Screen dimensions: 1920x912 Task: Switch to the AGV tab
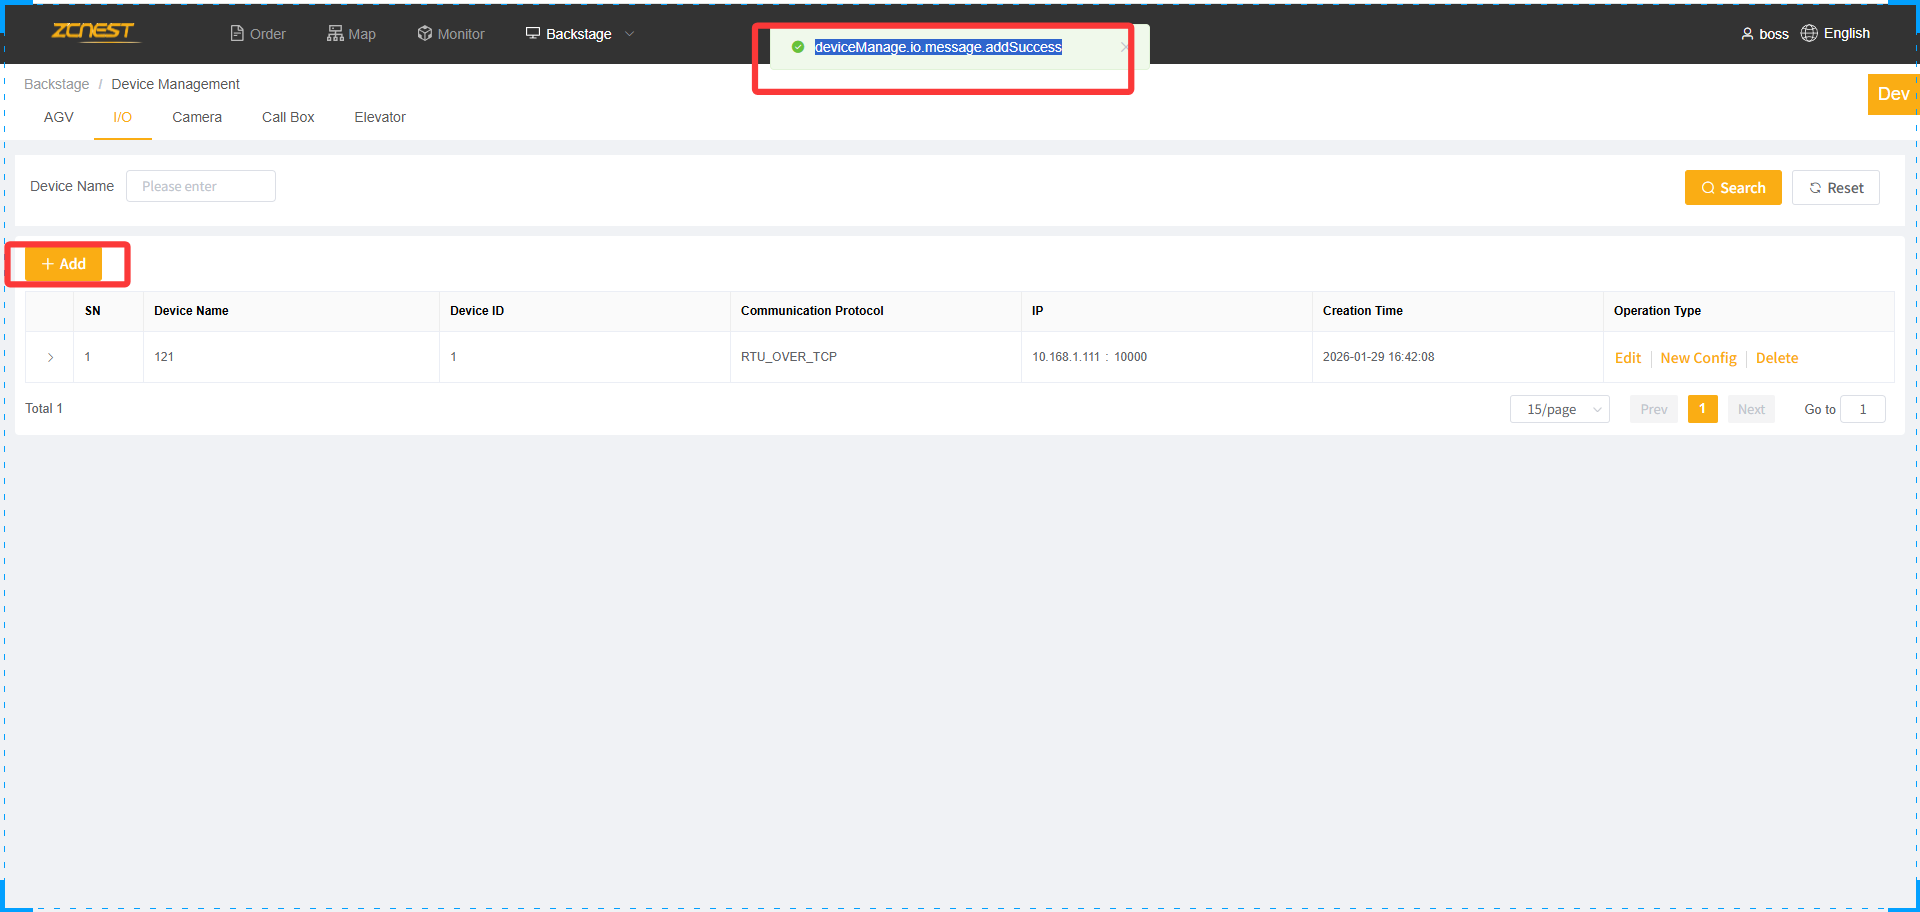point(59,117)
